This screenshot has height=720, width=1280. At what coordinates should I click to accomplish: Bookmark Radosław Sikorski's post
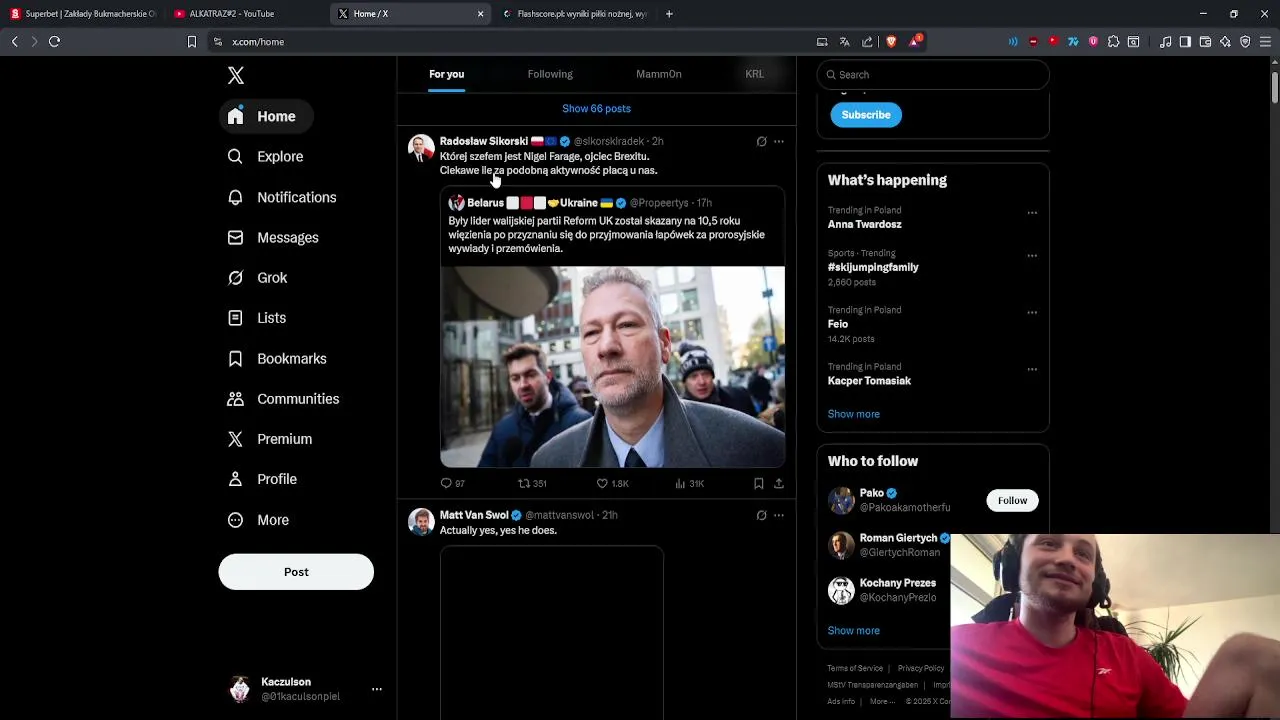click(759, 483)
